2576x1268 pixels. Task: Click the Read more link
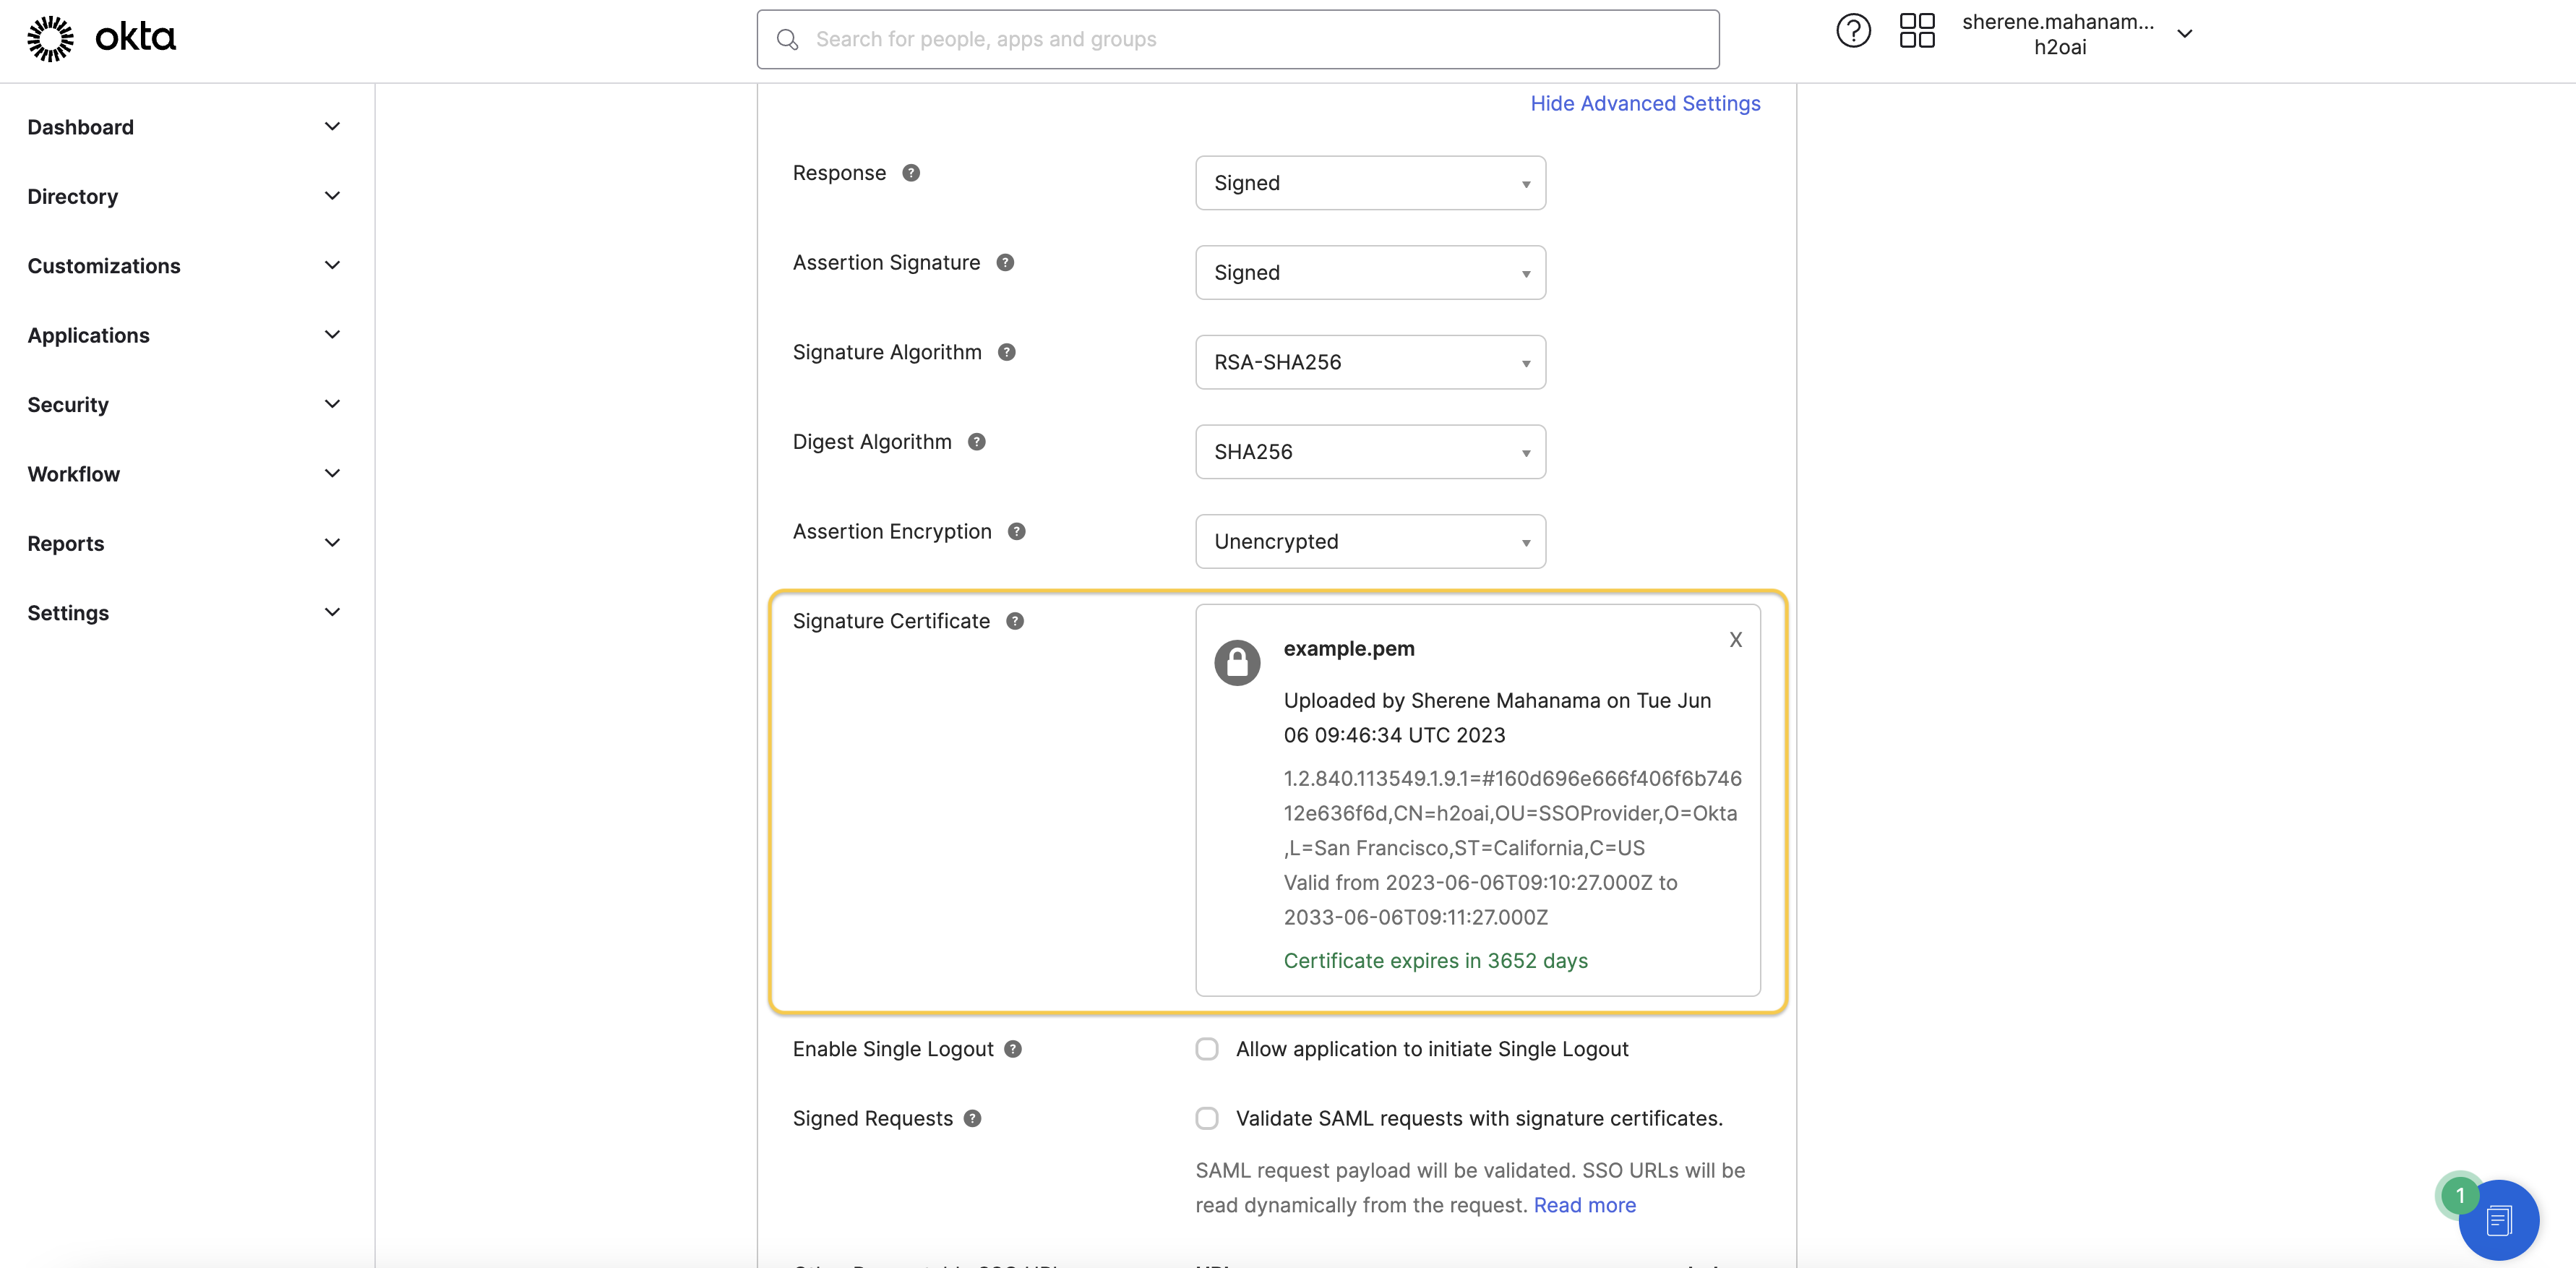click(x=1585, y=1205)
